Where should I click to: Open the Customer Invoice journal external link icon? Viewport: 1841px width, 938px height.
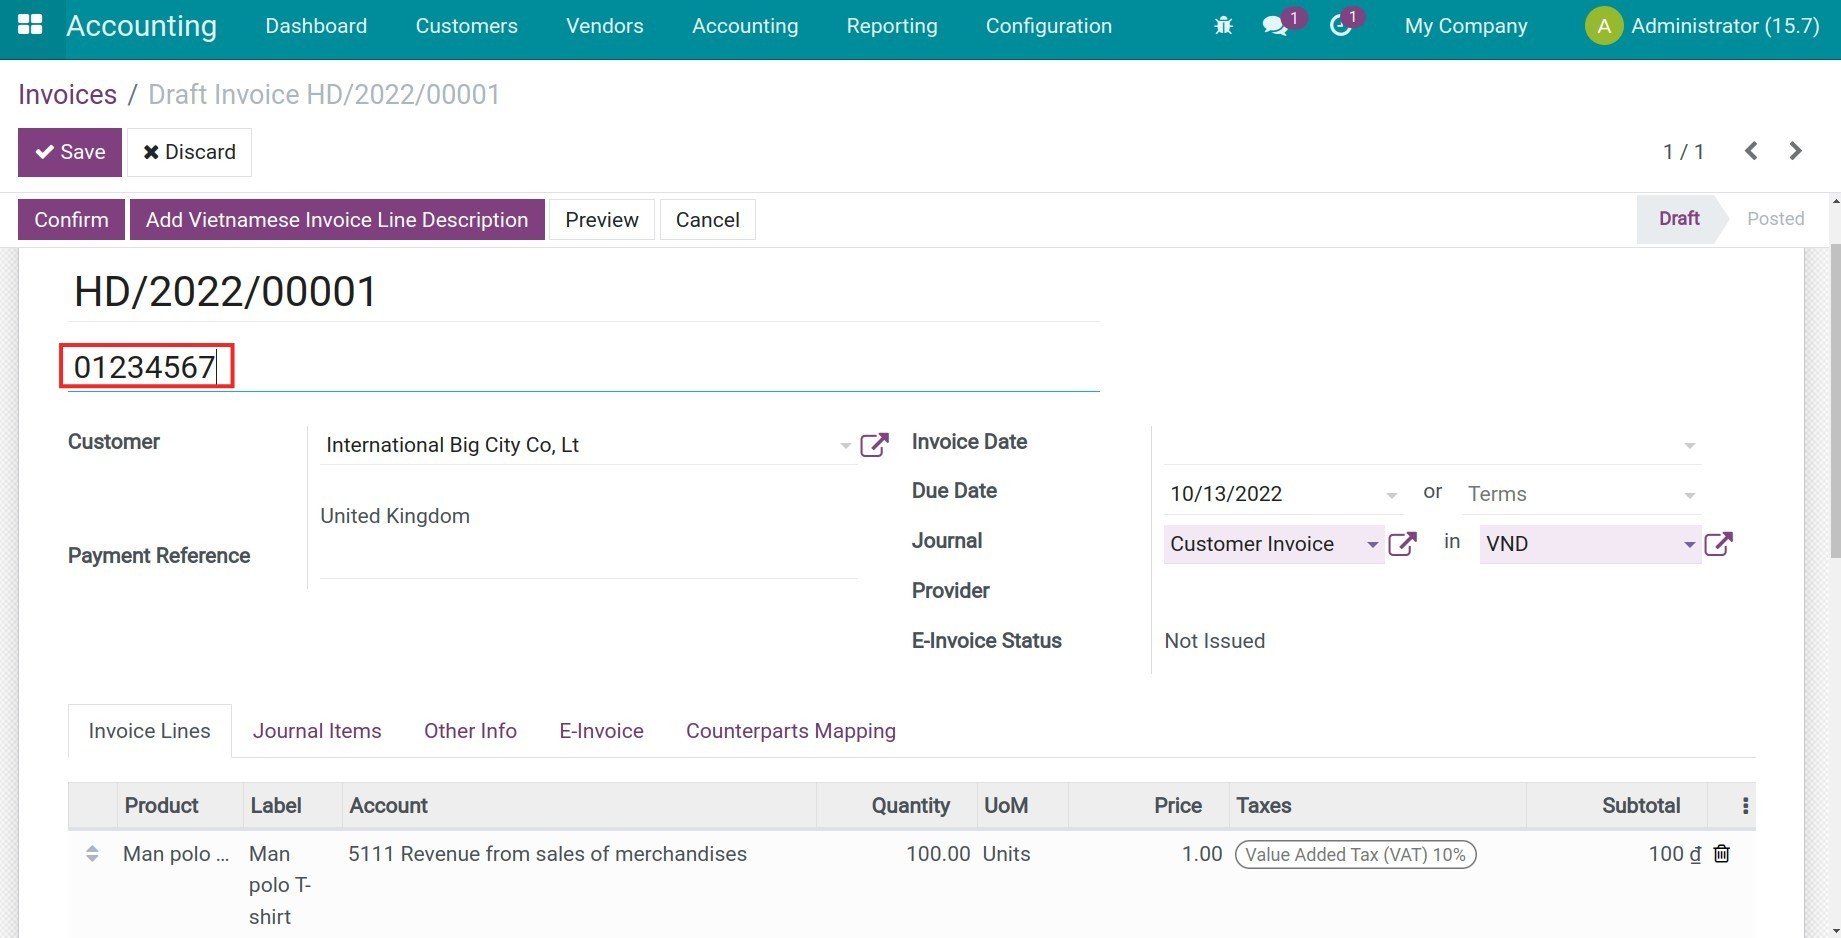(1401, 543)
